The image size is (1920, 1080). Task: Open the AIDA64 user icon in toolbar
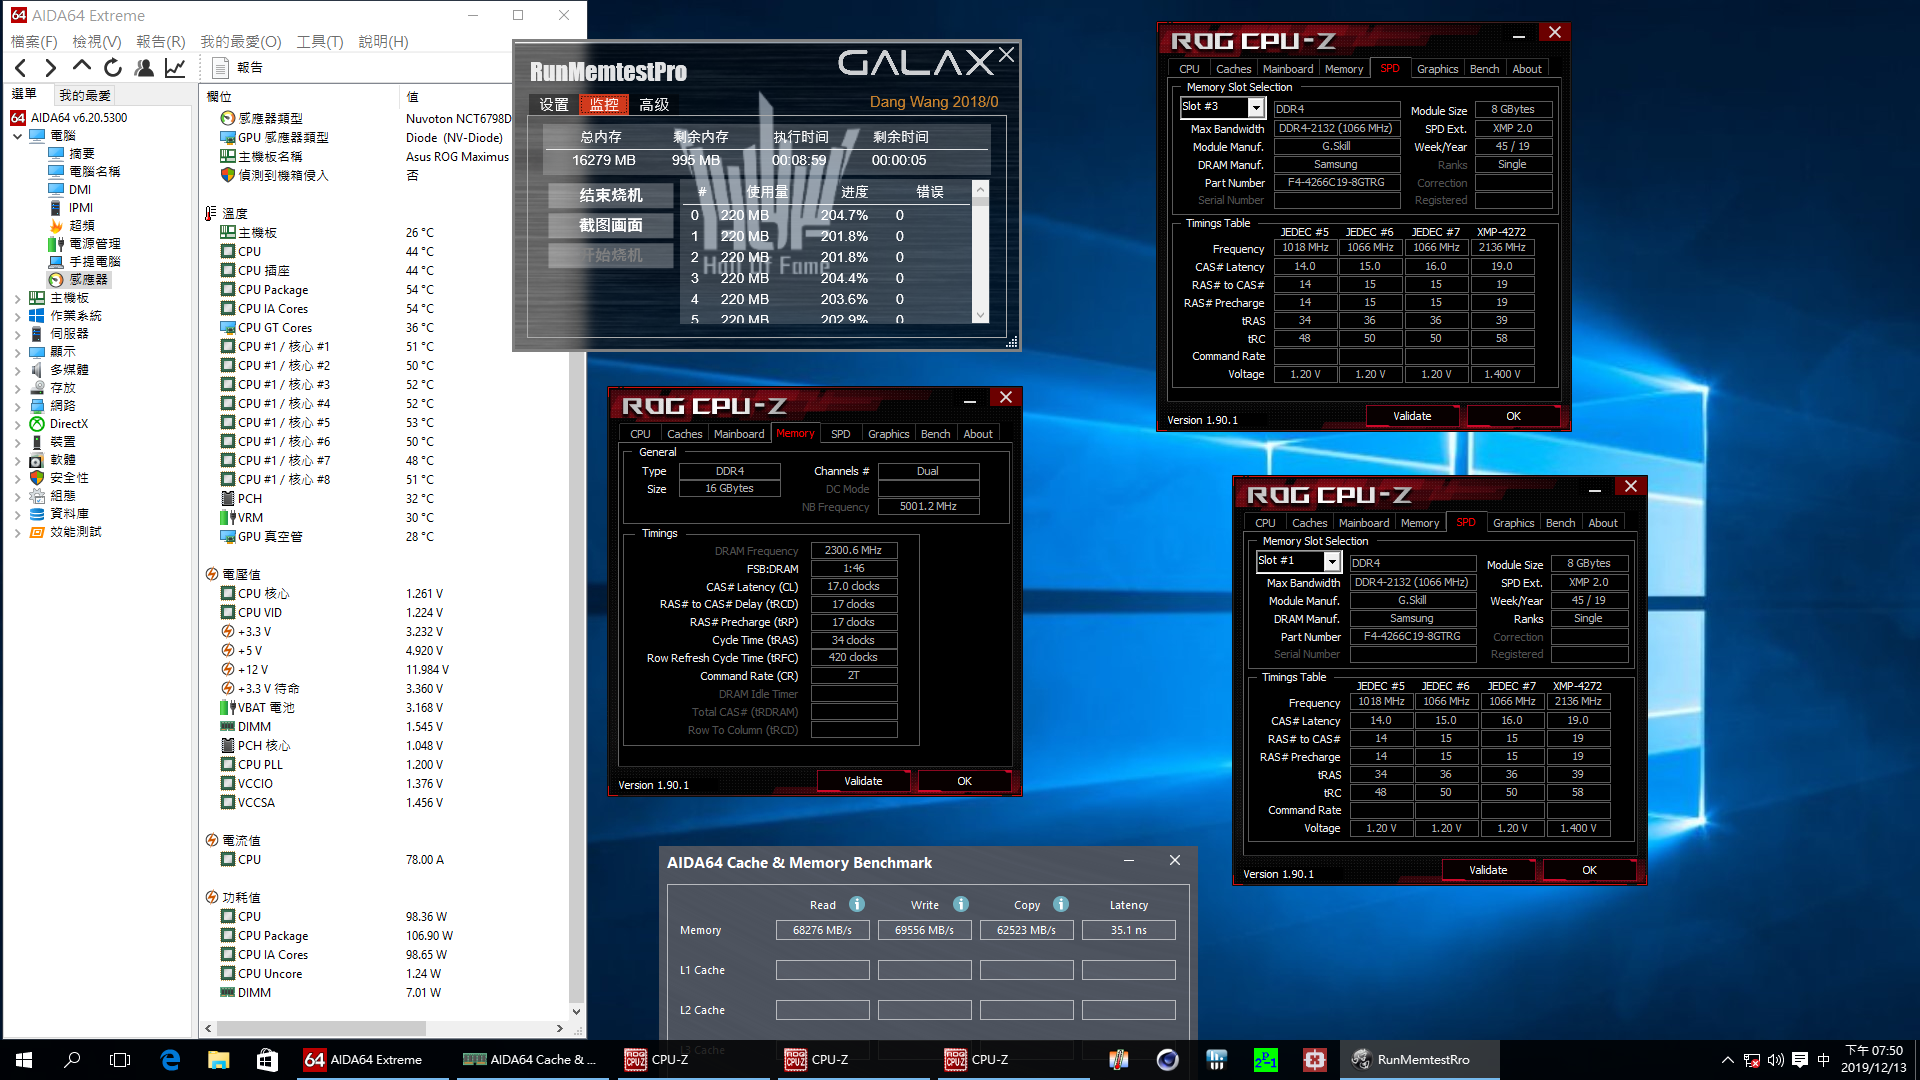[144, 68]
